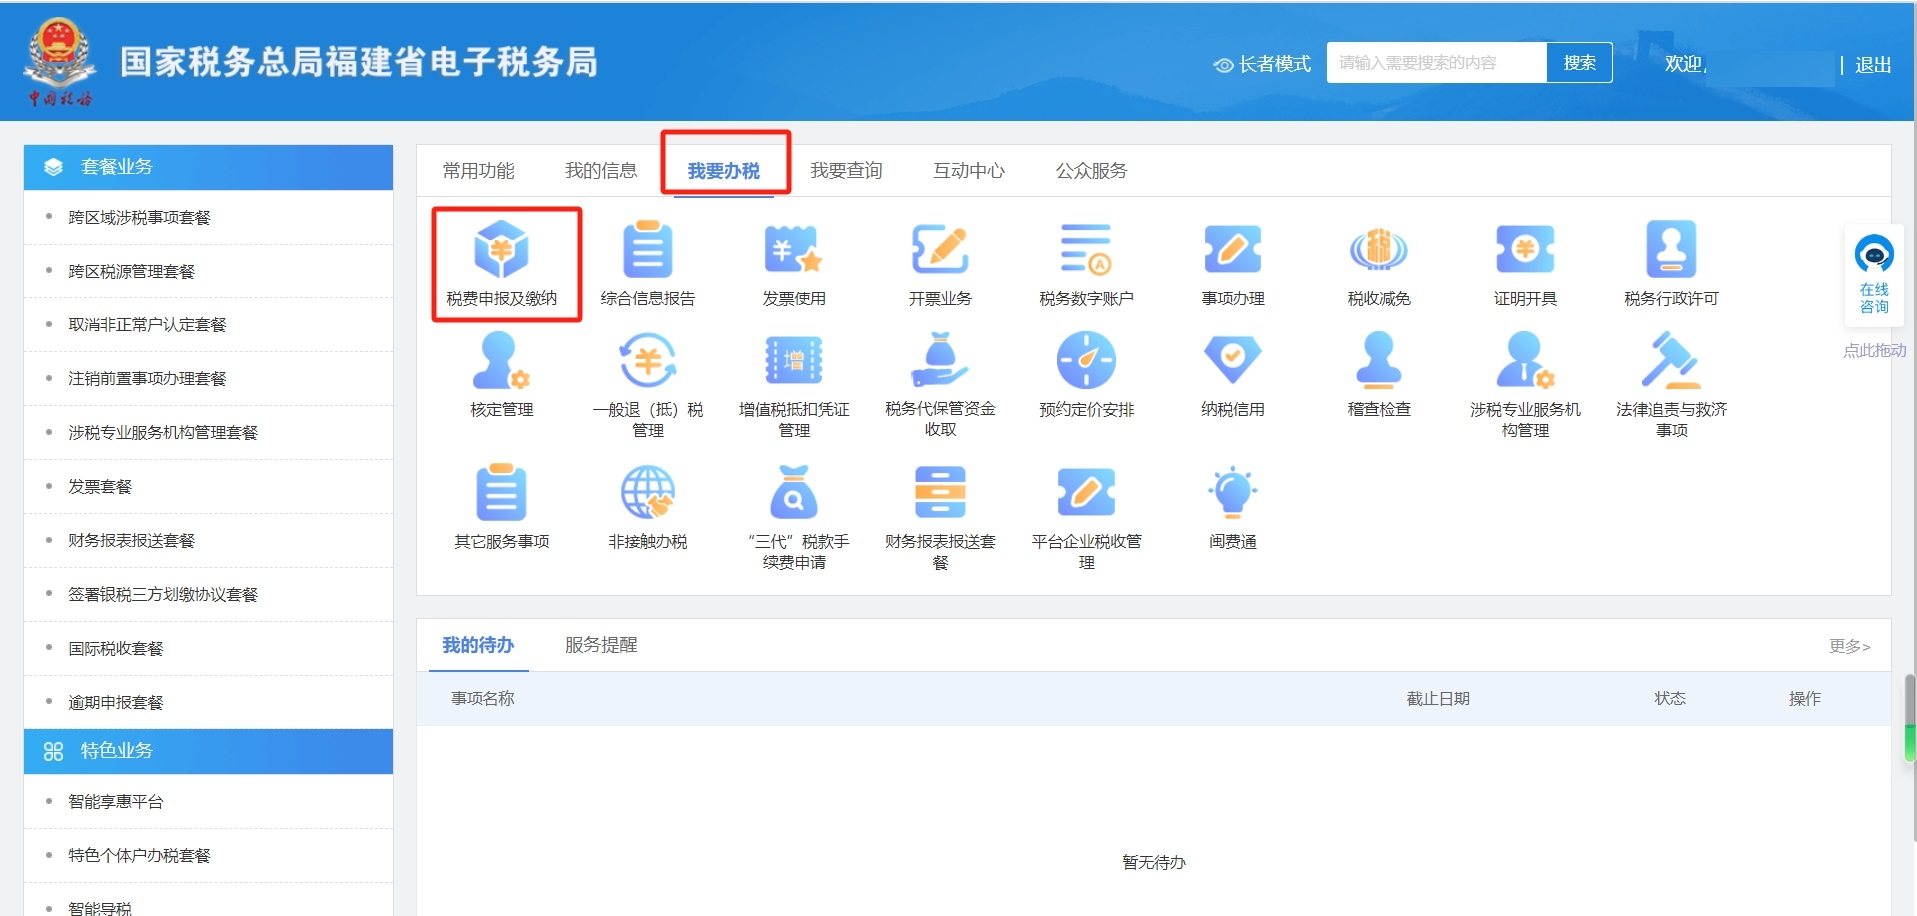This screenshot has height=916, width=1917.
Task: Open the 互动中心 tab
Action: click(x=967, y=170)
